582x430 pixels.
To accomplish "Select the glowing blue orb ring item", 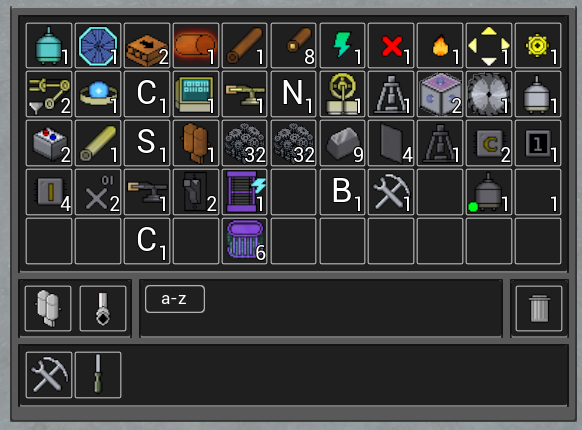I will 98,94.
